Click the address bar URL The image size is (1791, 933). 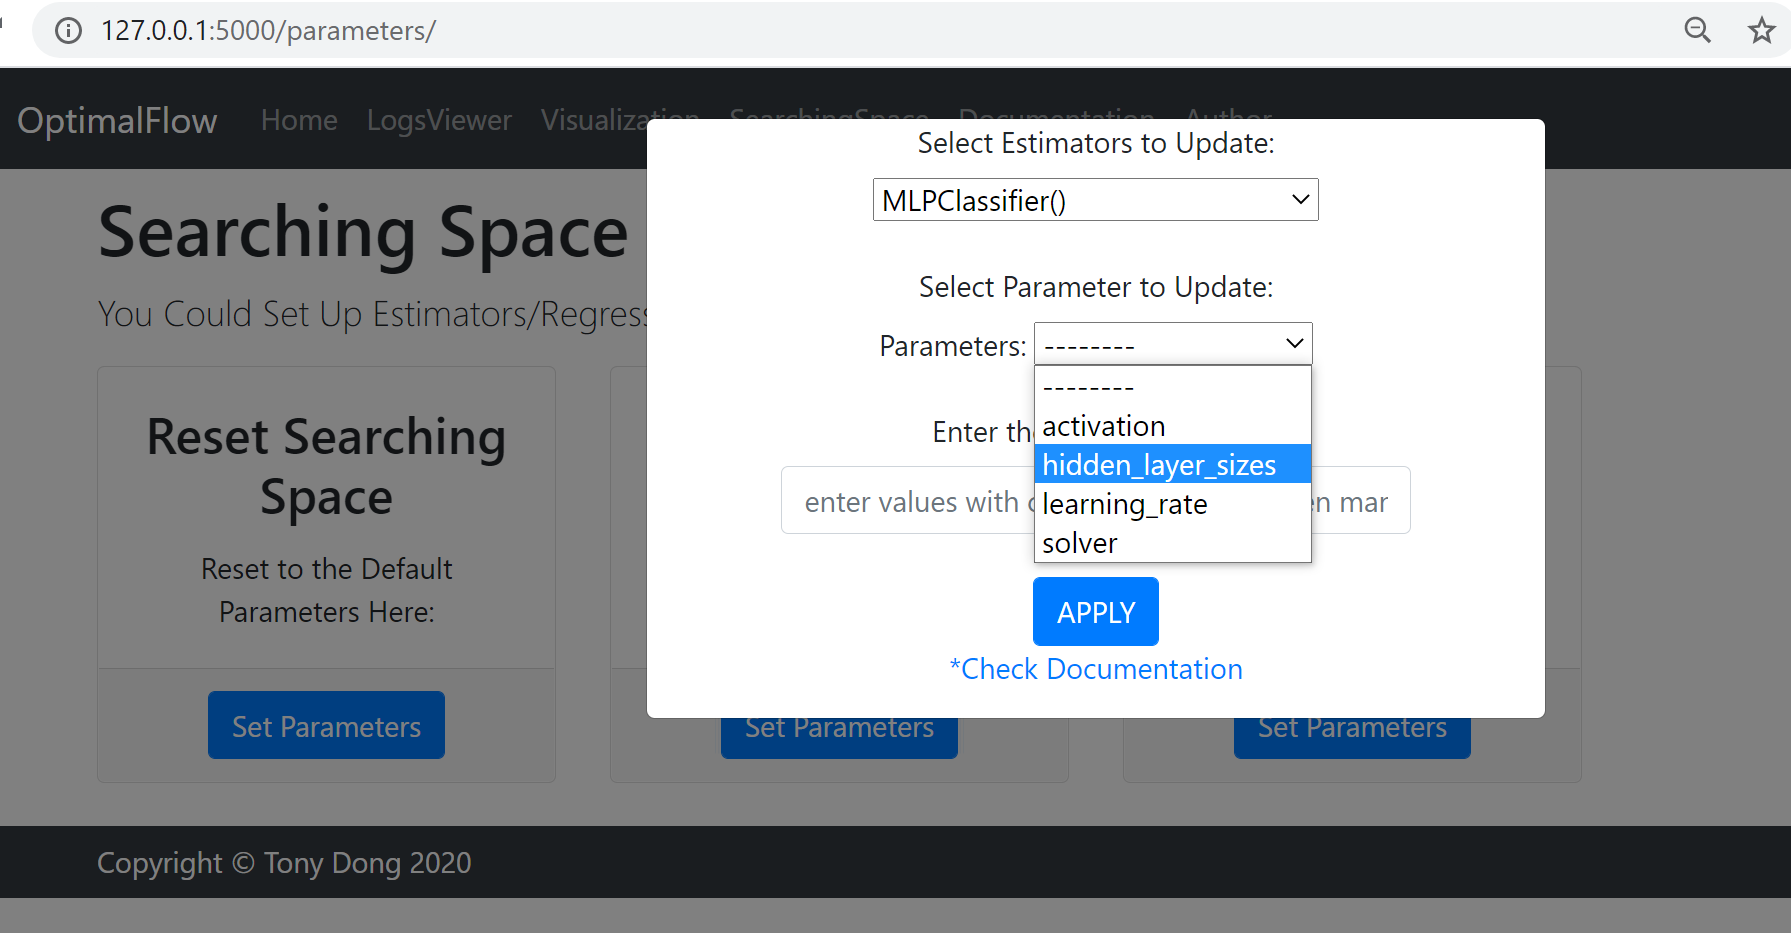pyautogui.click(x=268, y=31)
